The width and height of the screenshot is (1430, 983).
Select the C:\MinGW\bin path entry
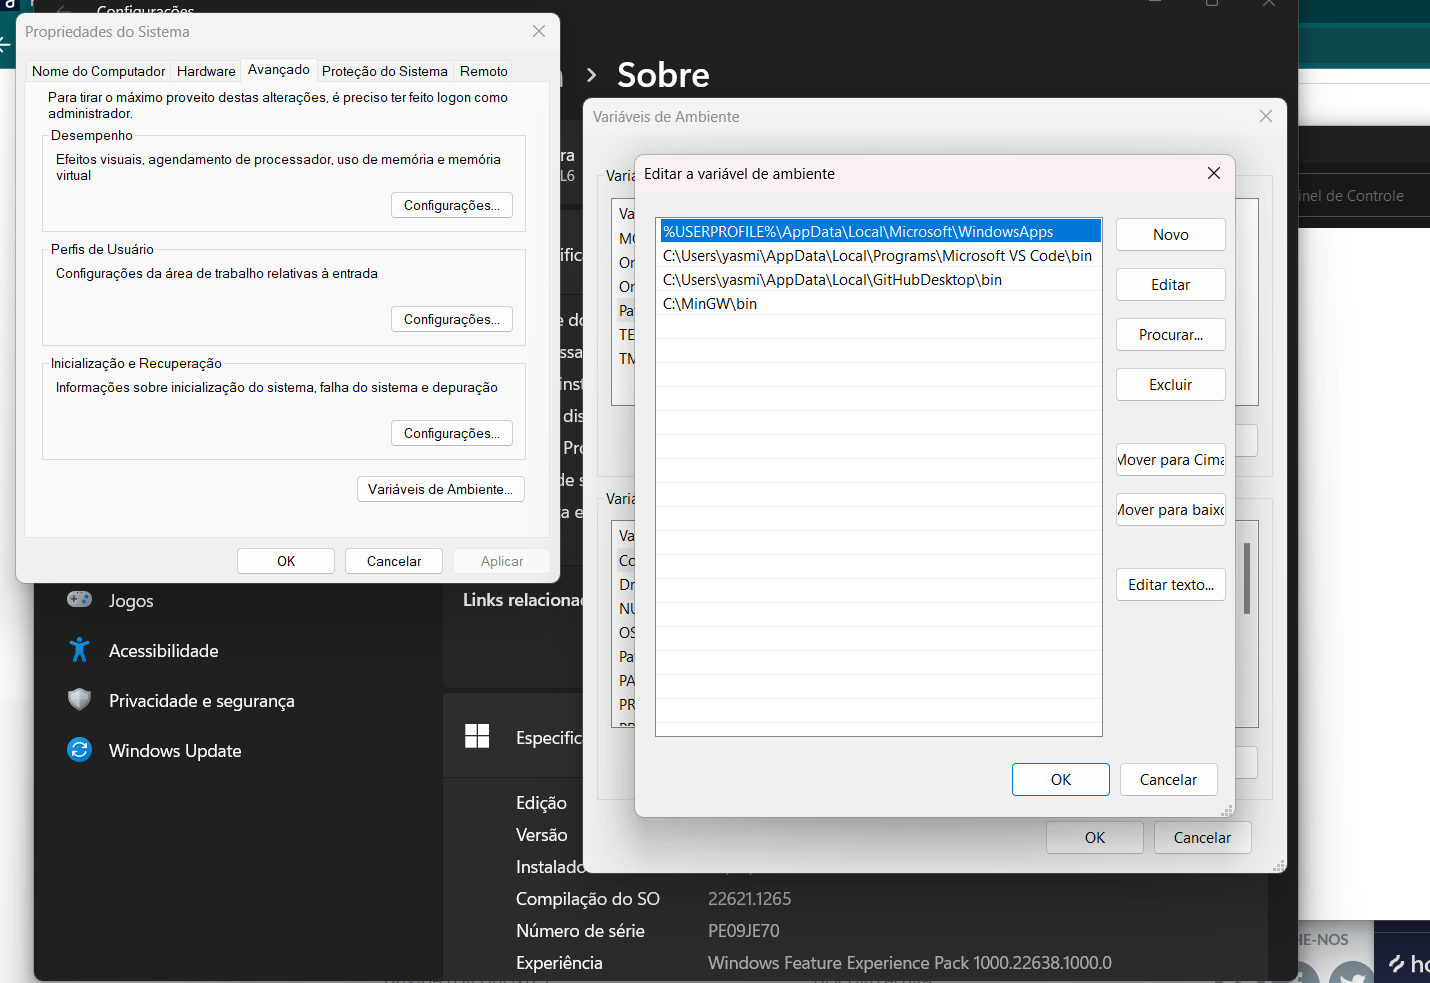click(x=880, y=304)
